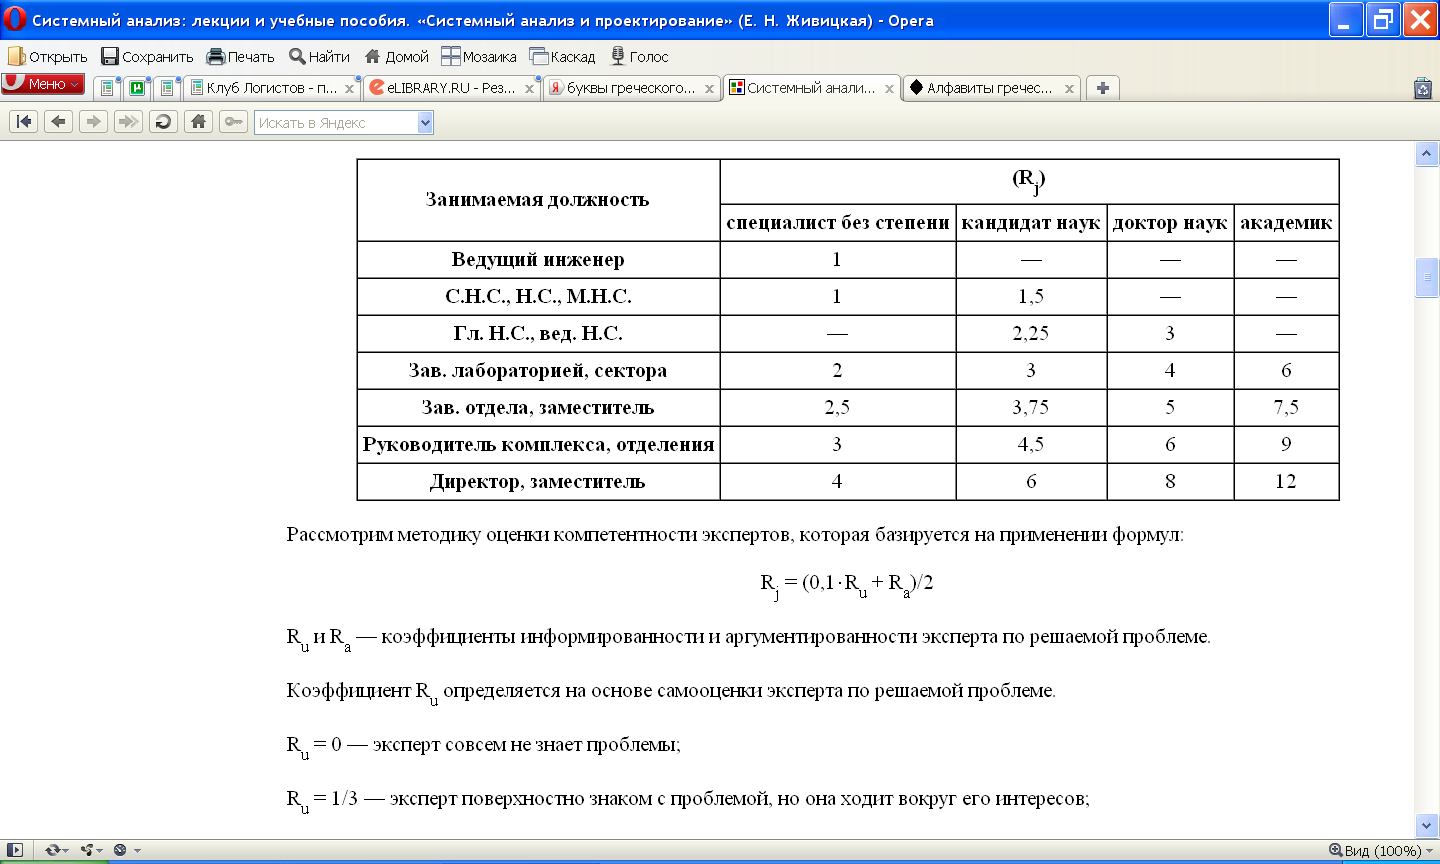Click the 7,5 cell in table
Viewport: 1440px width, 864px height.
[x=1286, y=408]
